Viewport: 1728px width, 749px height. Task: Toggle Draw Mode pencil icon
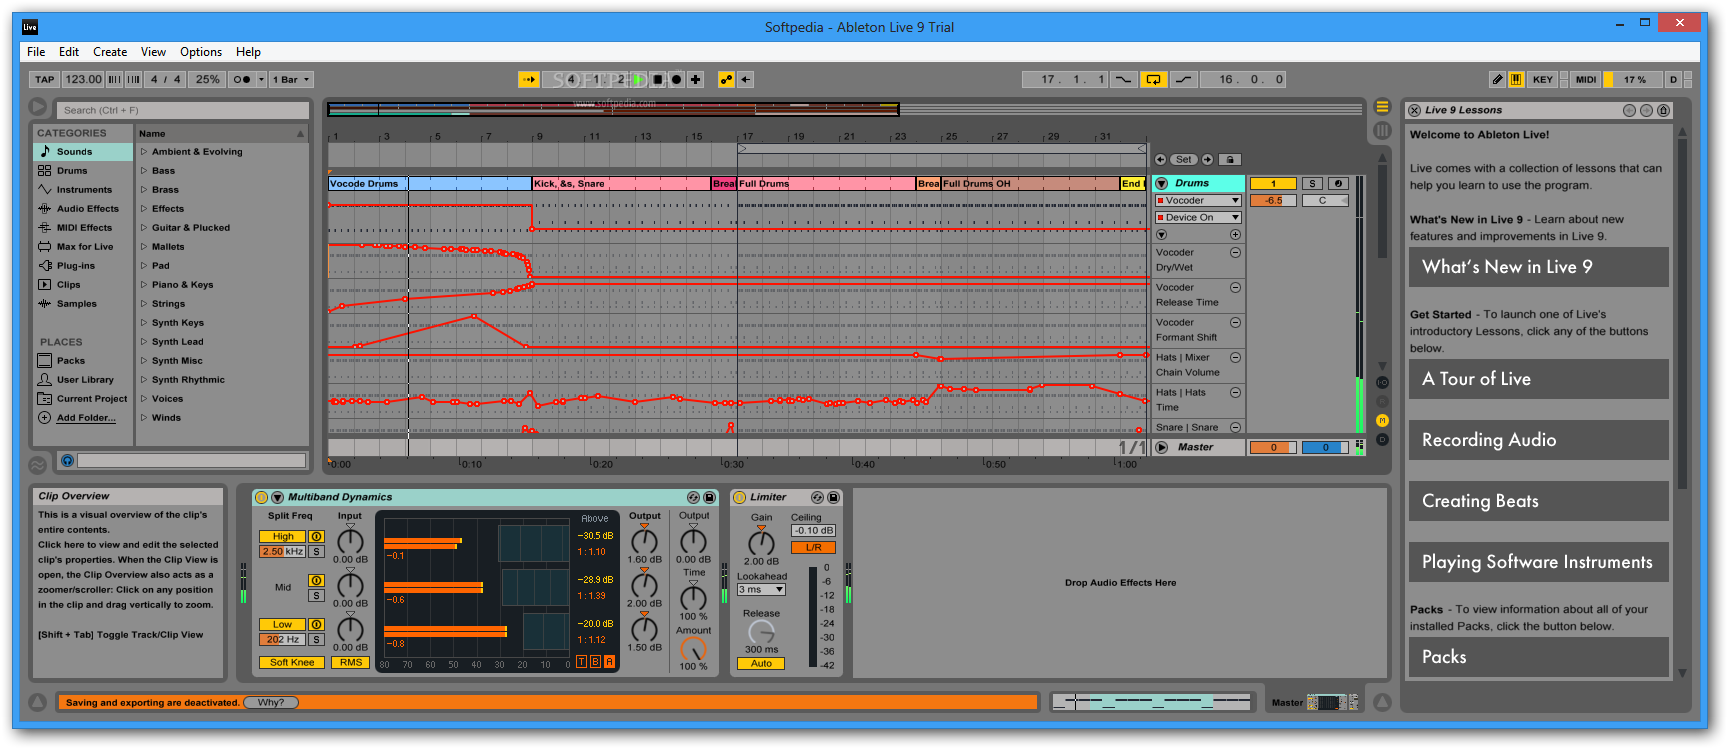click(1497, 79)
